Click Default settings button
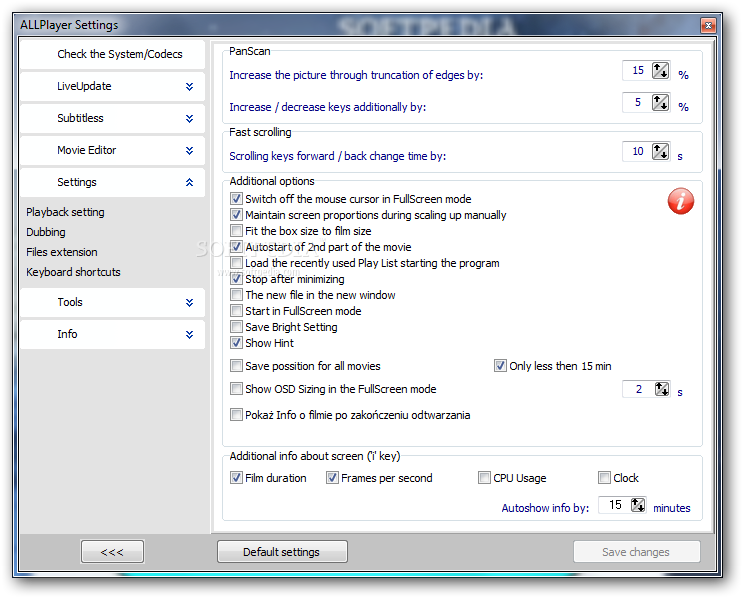743x598 pixels. (282, 552)
